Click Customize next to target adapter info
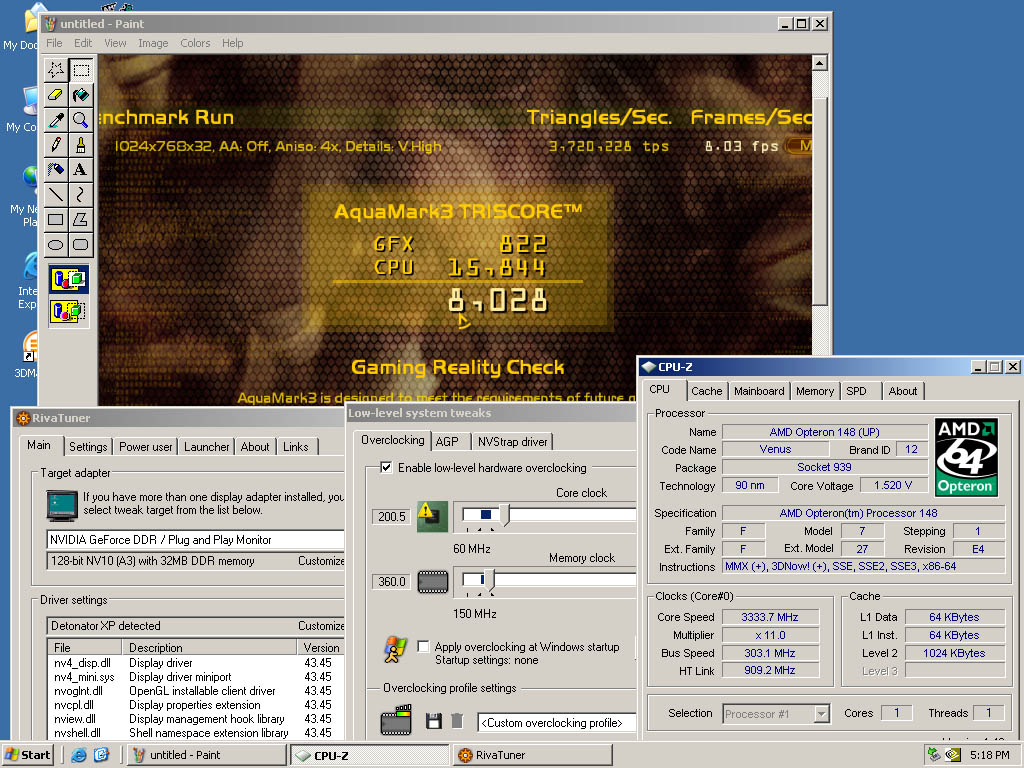The width and height of the screenshot is (1024, 768). 321,561
